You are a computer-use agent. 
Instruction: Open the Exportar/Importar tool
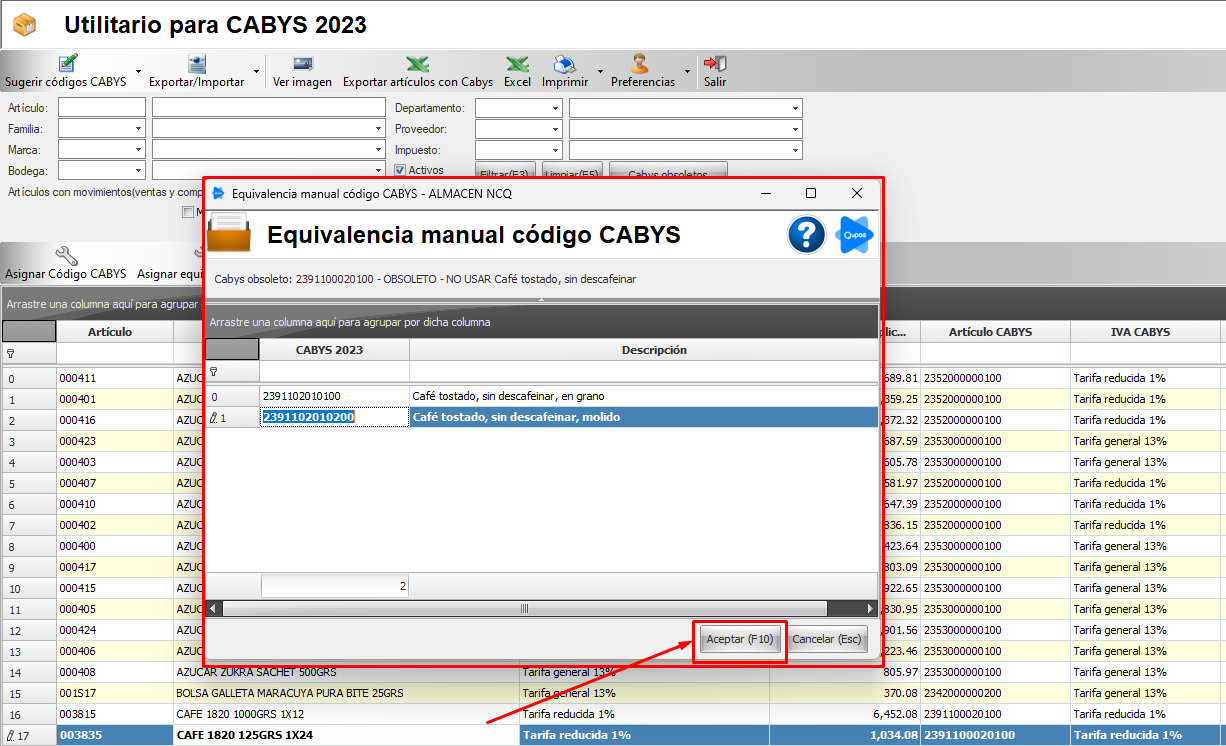[196, 65]
